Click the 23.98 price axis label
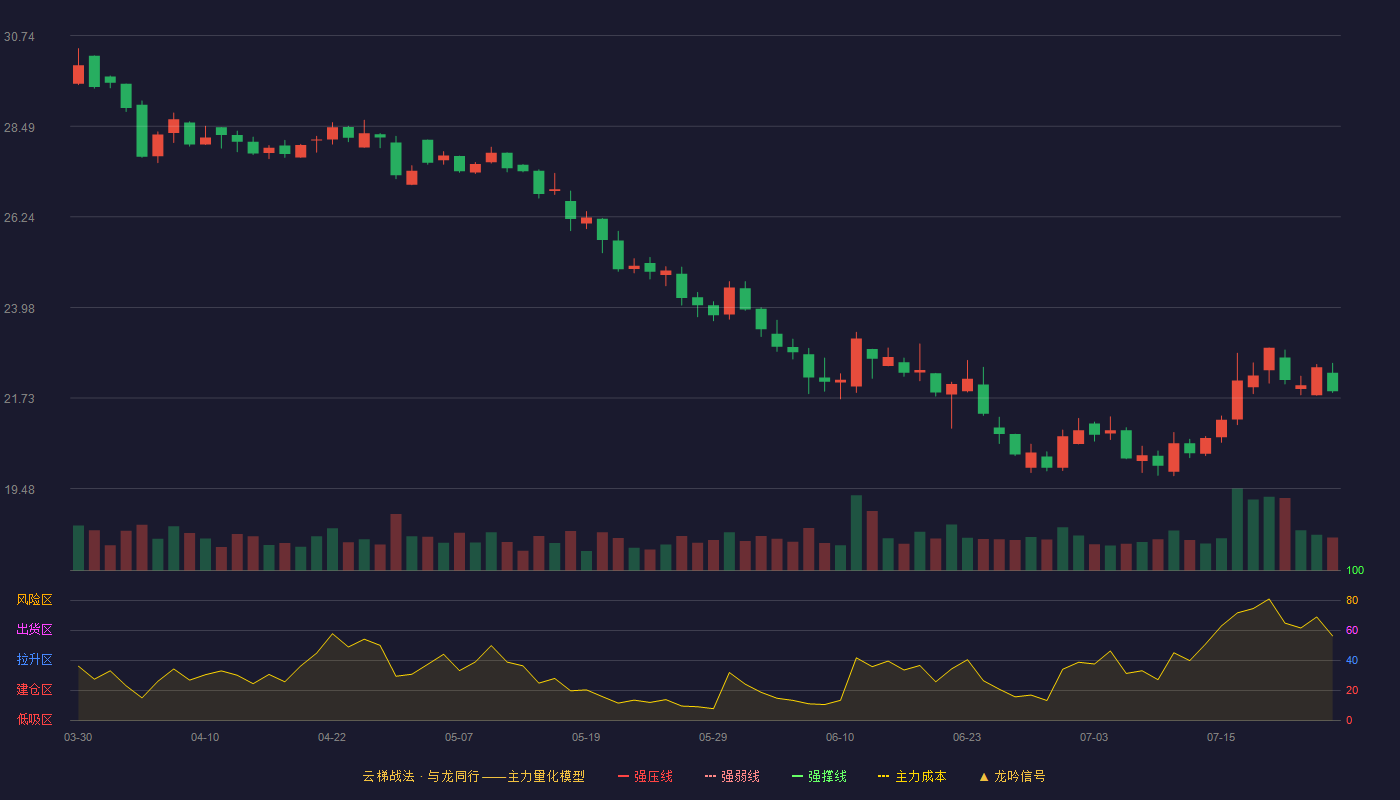Screen dimensions: 1400x800 point(19,309)
